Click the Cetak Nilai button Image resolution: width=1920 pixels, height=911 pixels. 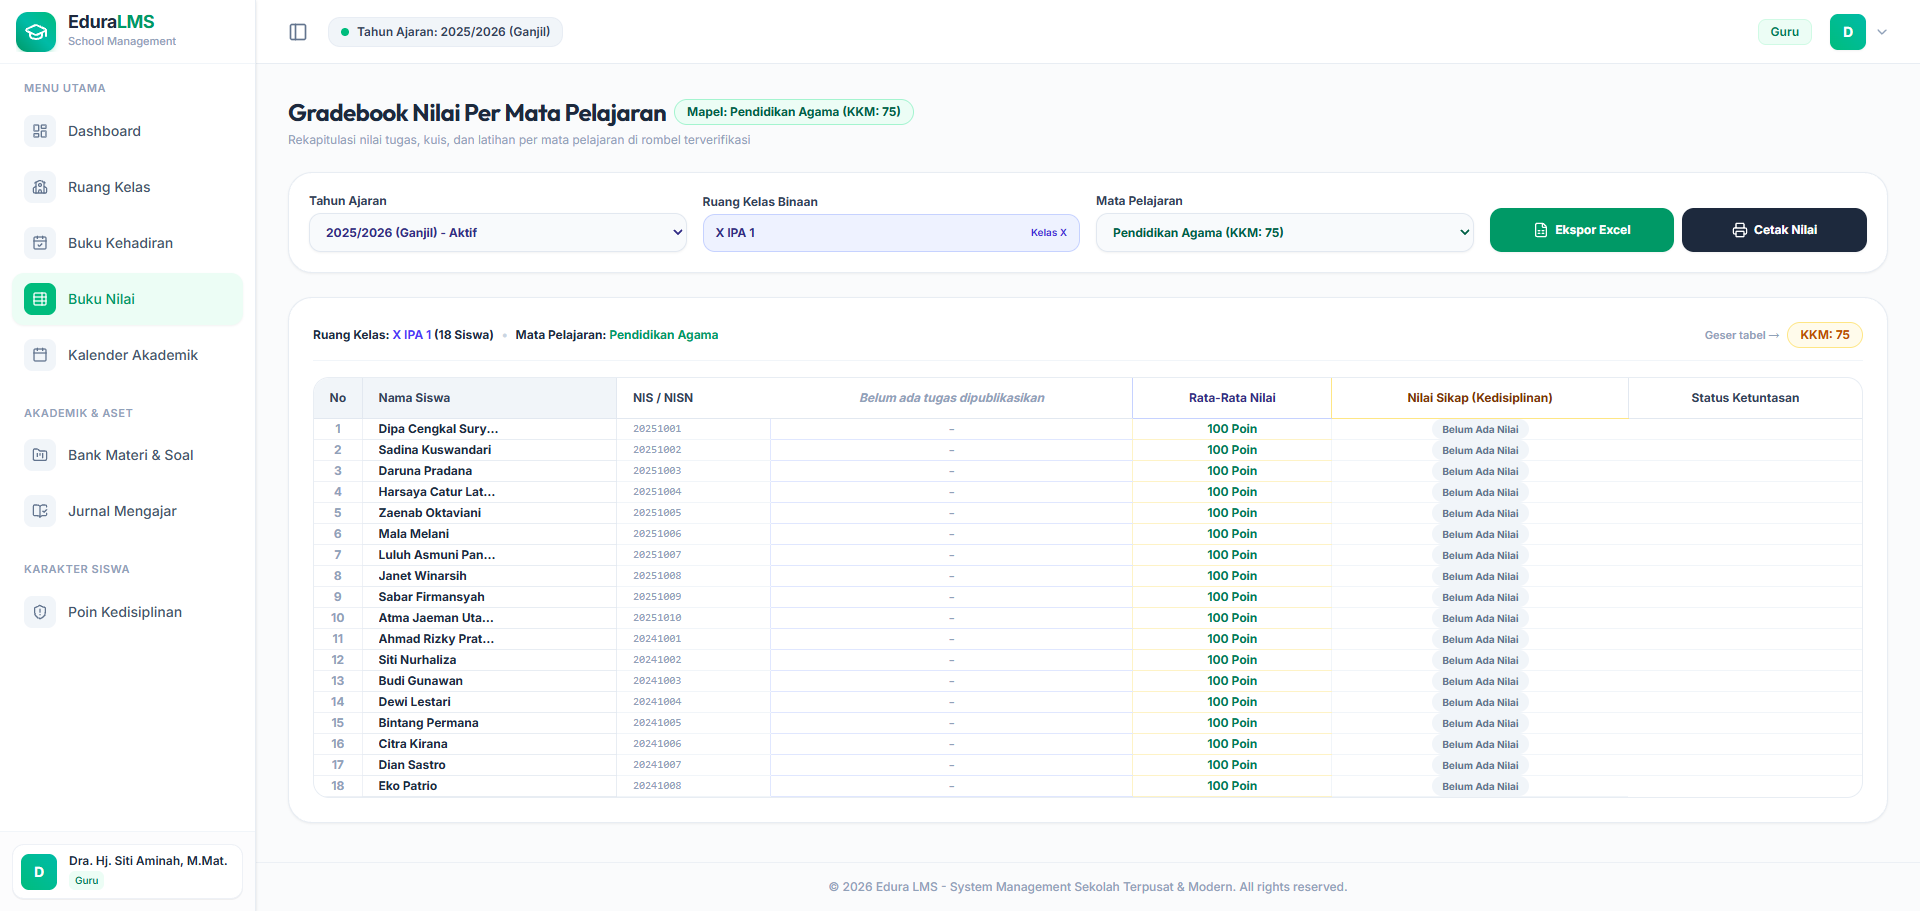pyautogui.click(x=1774, y=230)
